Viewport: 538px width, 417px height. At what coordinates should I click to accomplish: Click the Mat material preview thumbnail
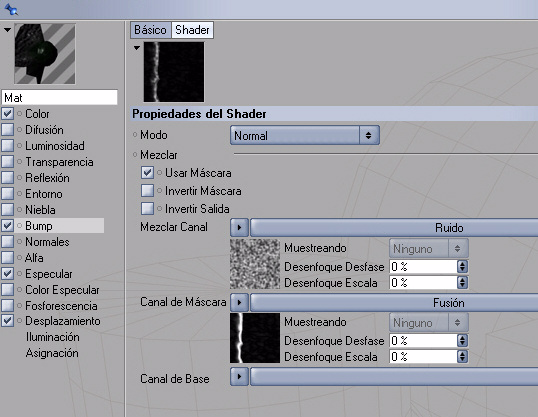pos(45,54)
